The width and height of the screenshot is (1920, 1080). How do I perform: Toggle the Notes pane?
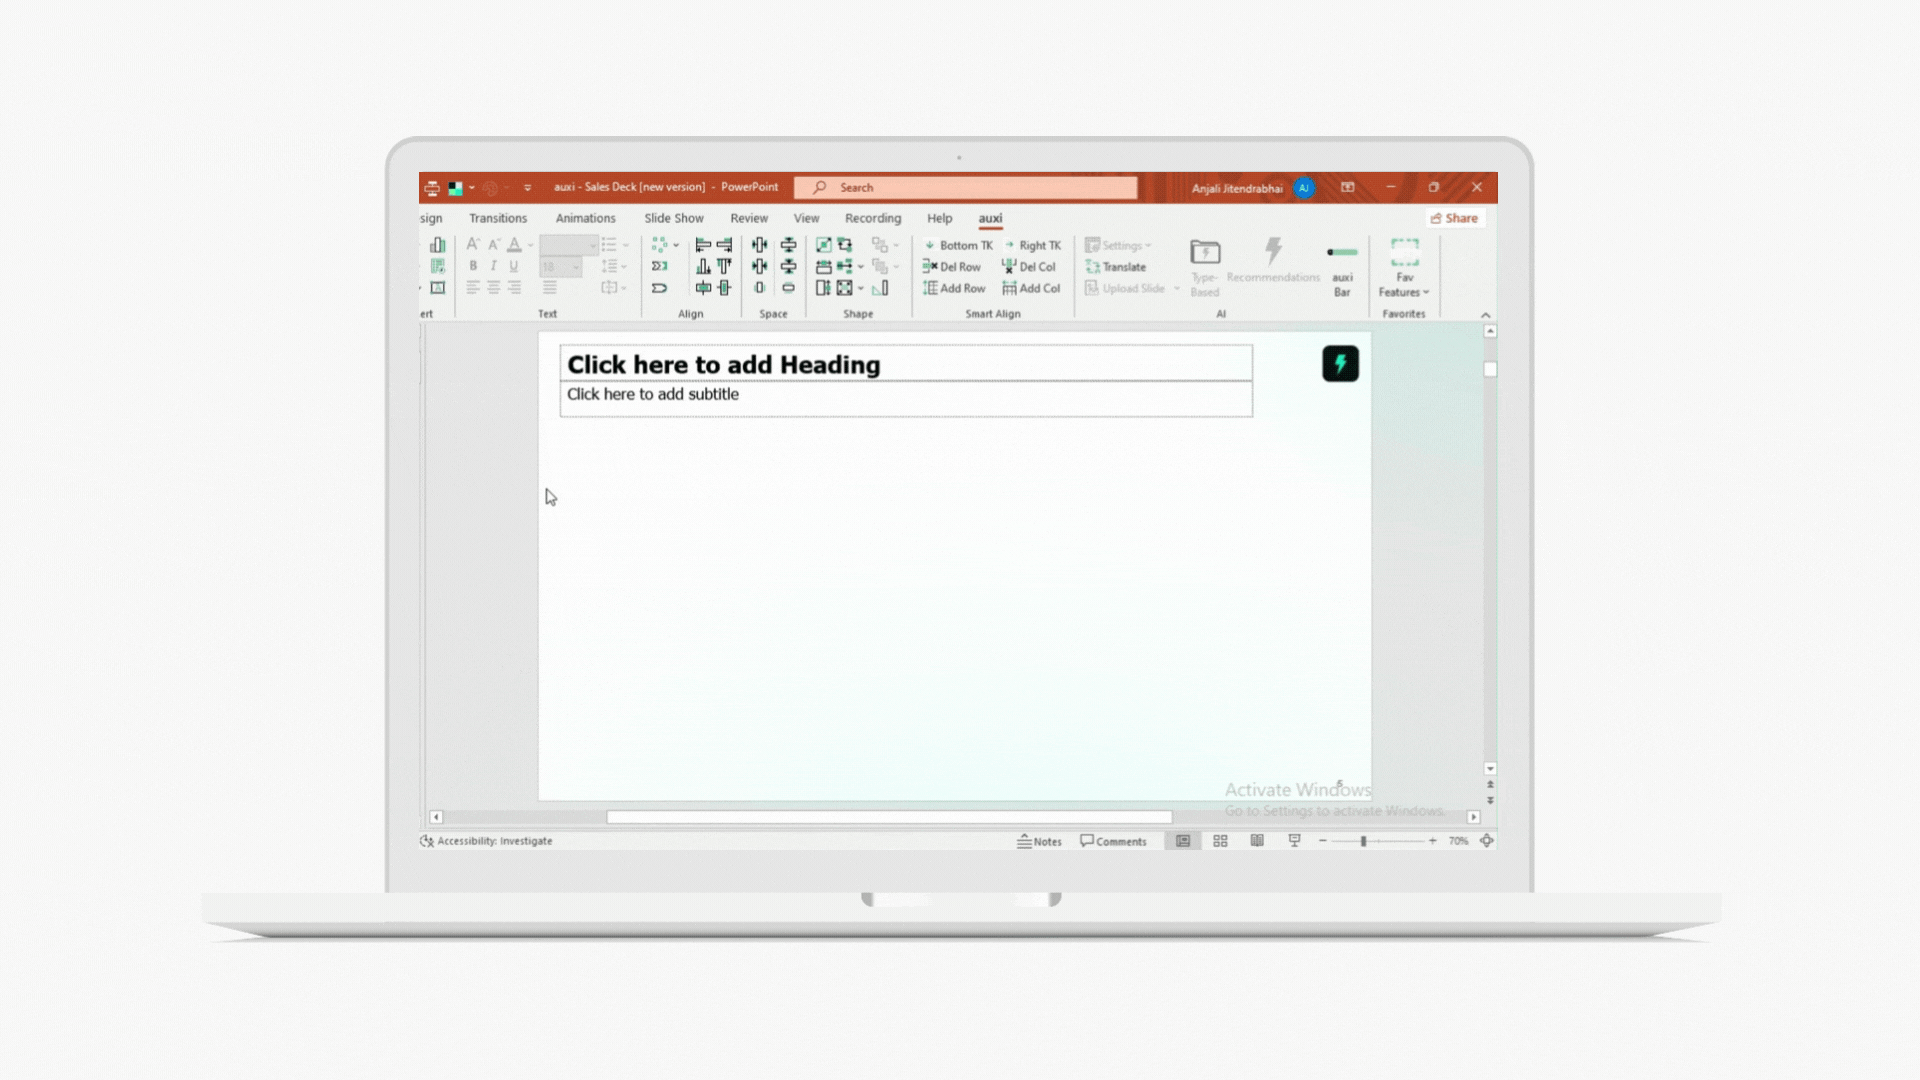pyautogui.click(x=1039, y=841)
